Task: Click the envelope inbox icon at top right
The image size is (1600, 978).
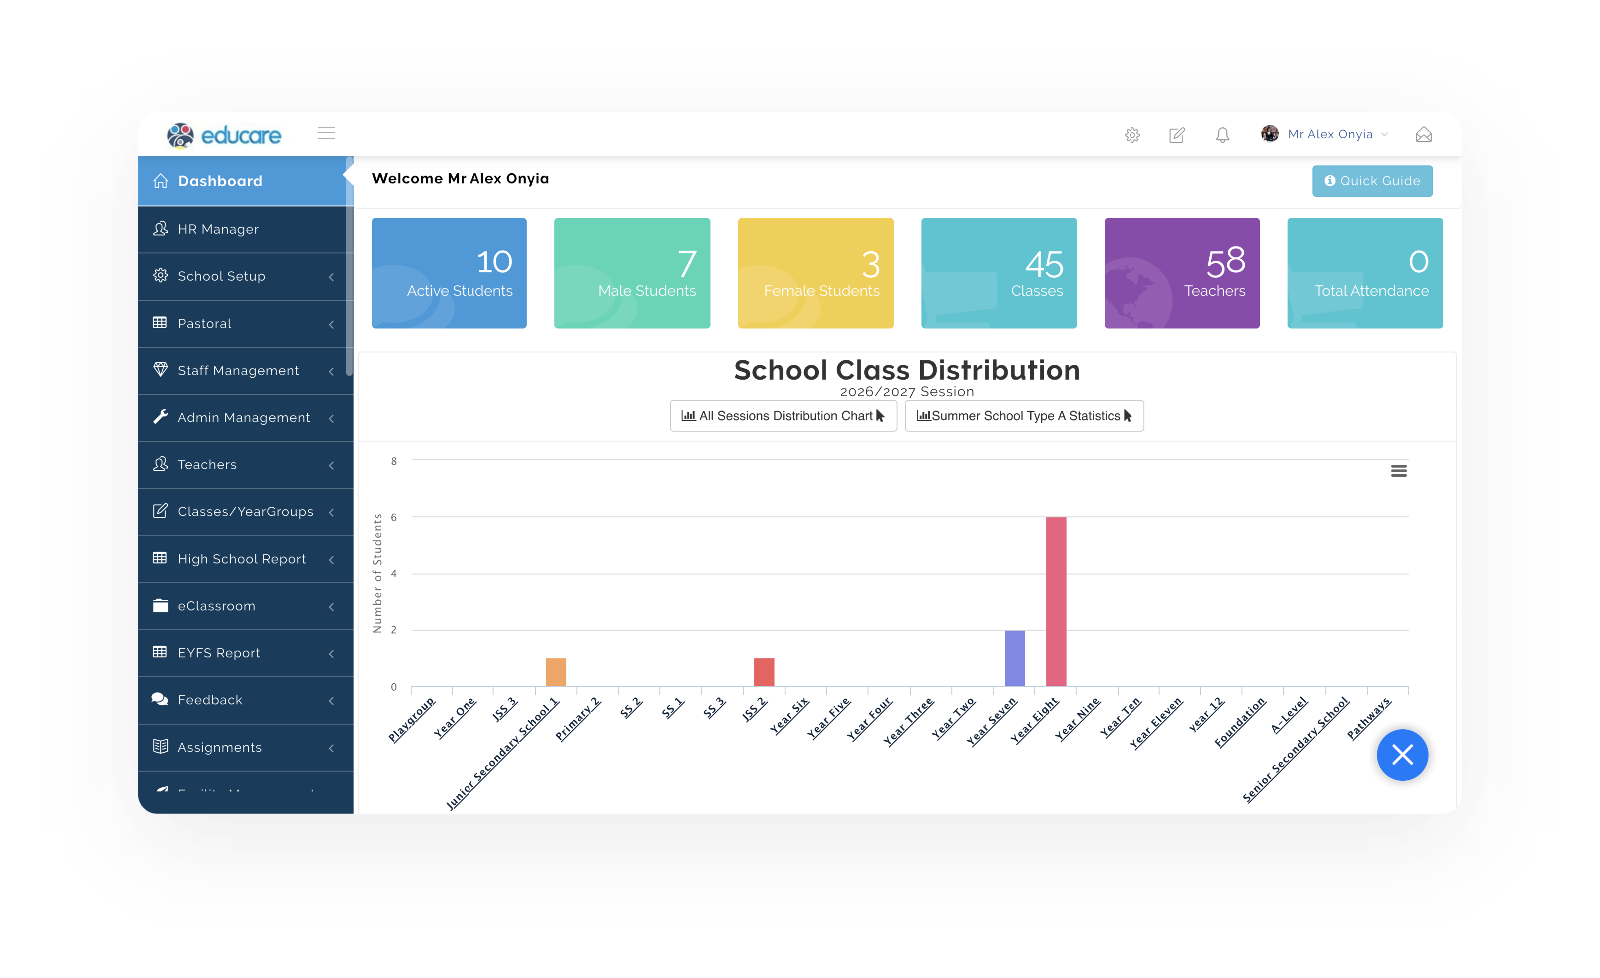Action: pyautogui.click(x=1424, y=135)
